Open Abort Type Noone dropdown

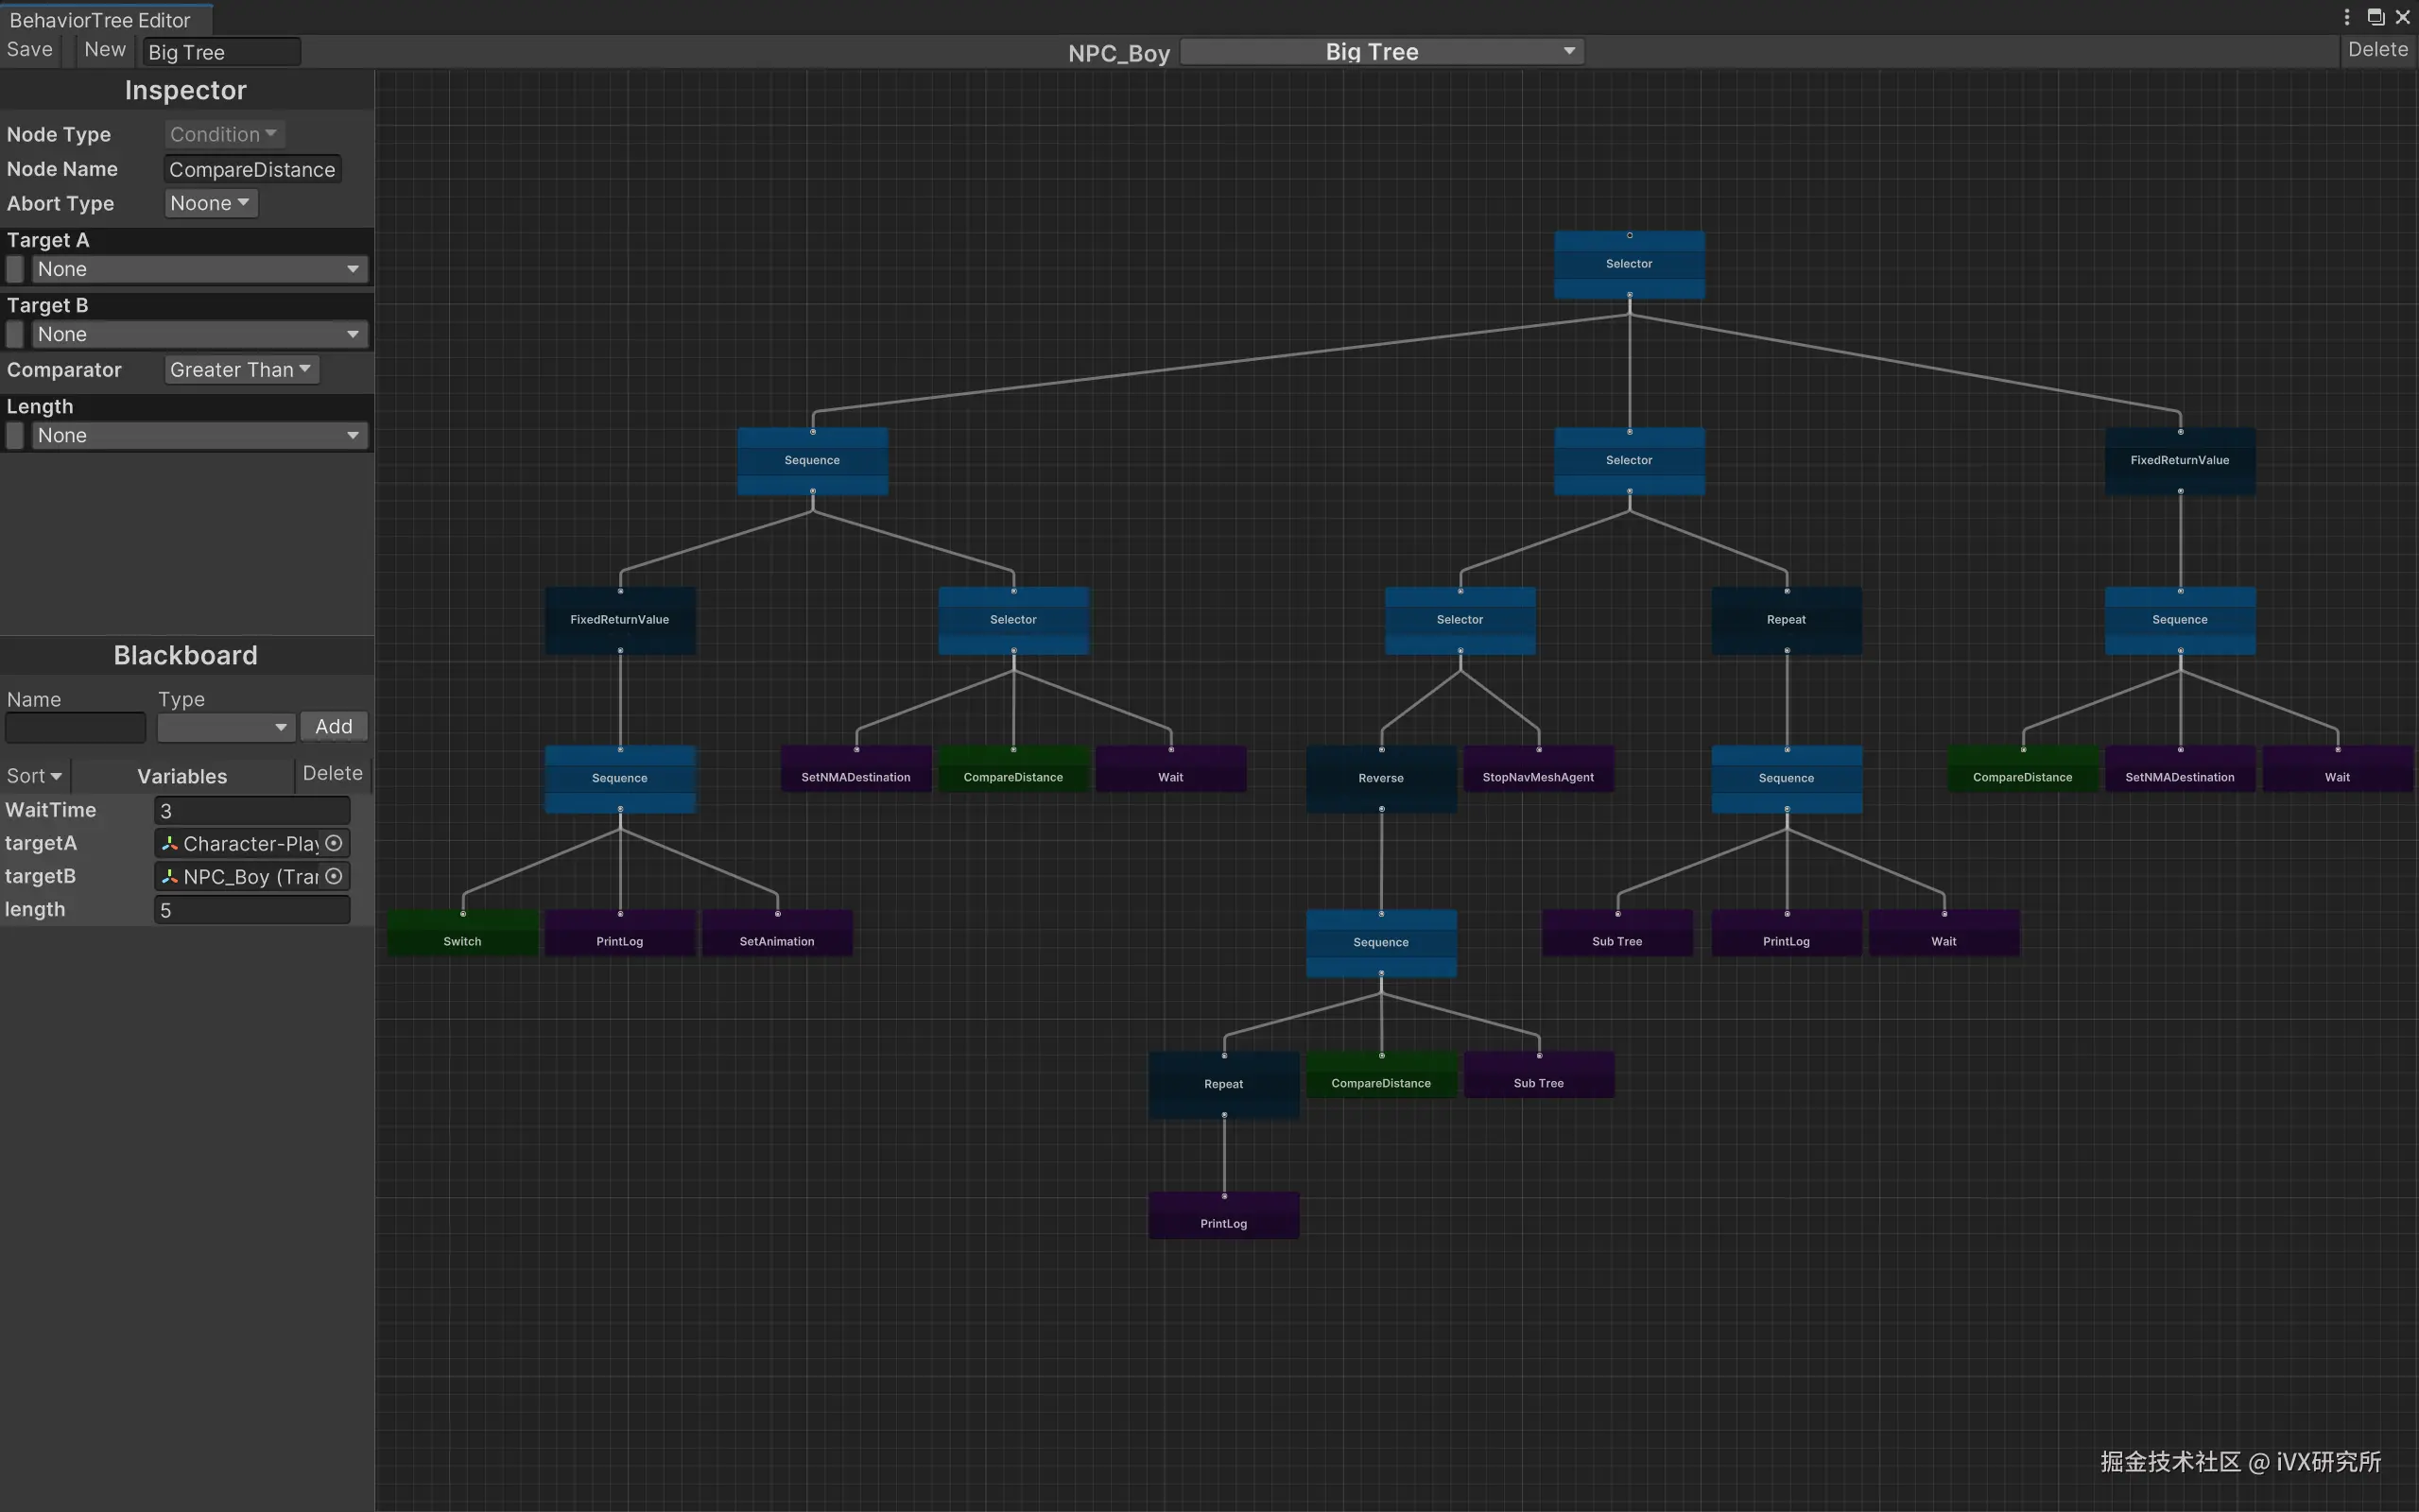tap(210, 203)
